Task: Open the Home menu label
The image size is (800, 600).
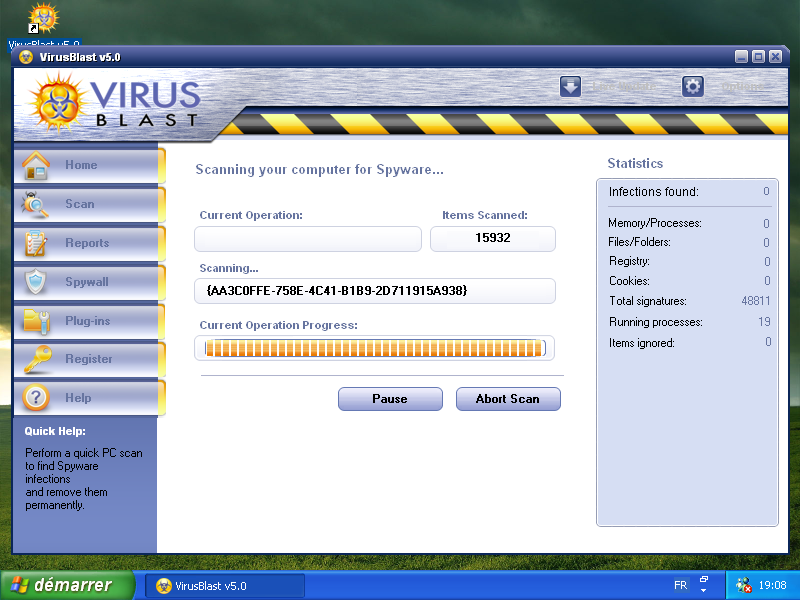Action: (x=81, y=165)
